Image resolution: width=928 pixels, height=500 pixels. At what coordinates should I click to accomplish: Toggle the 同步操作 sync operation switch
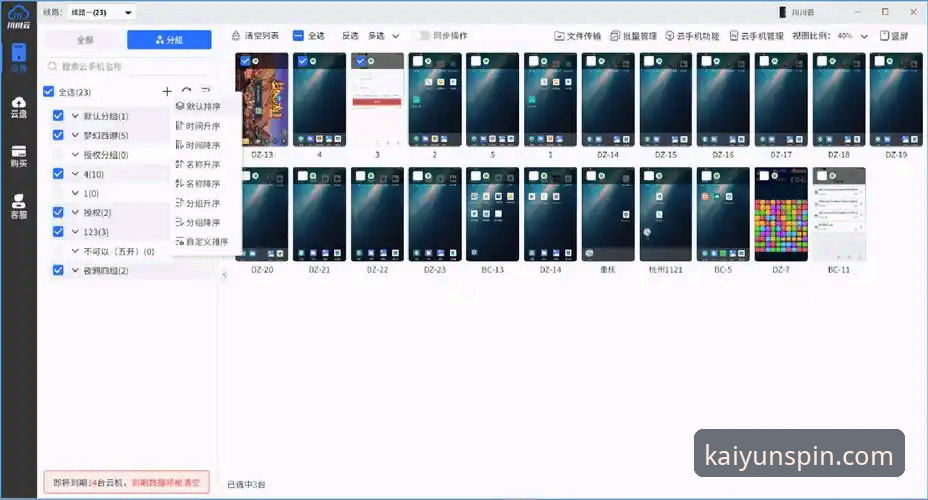pos(421,36)
